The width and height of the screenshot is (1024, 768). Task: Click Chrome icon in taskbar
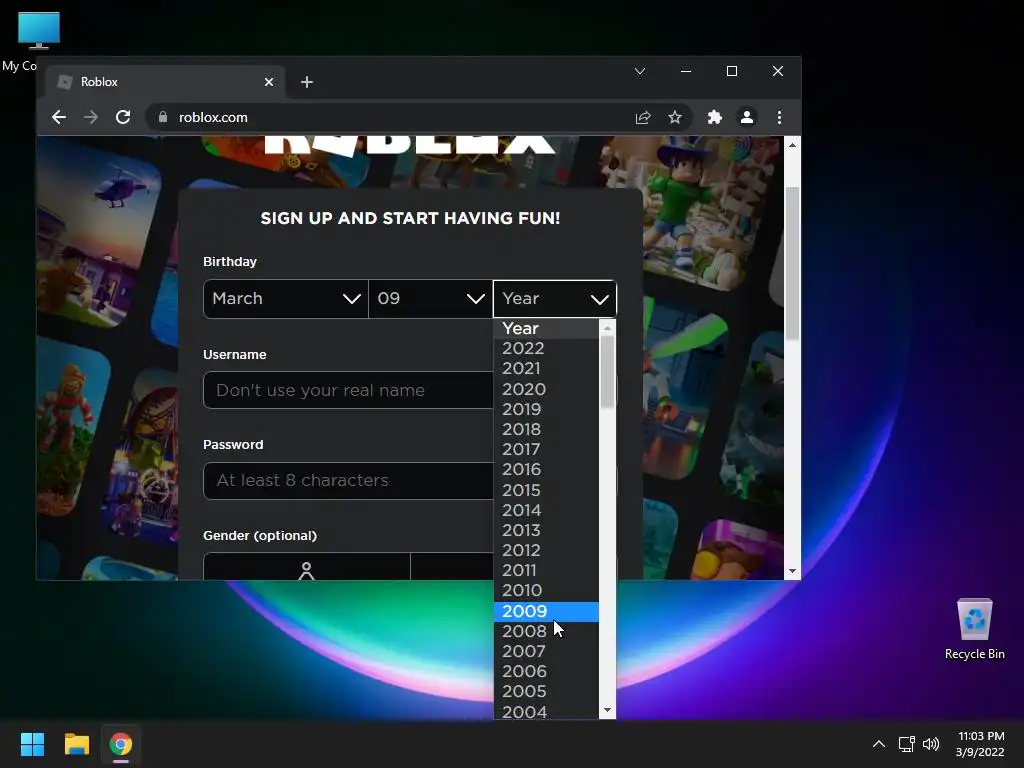[121, 744]
